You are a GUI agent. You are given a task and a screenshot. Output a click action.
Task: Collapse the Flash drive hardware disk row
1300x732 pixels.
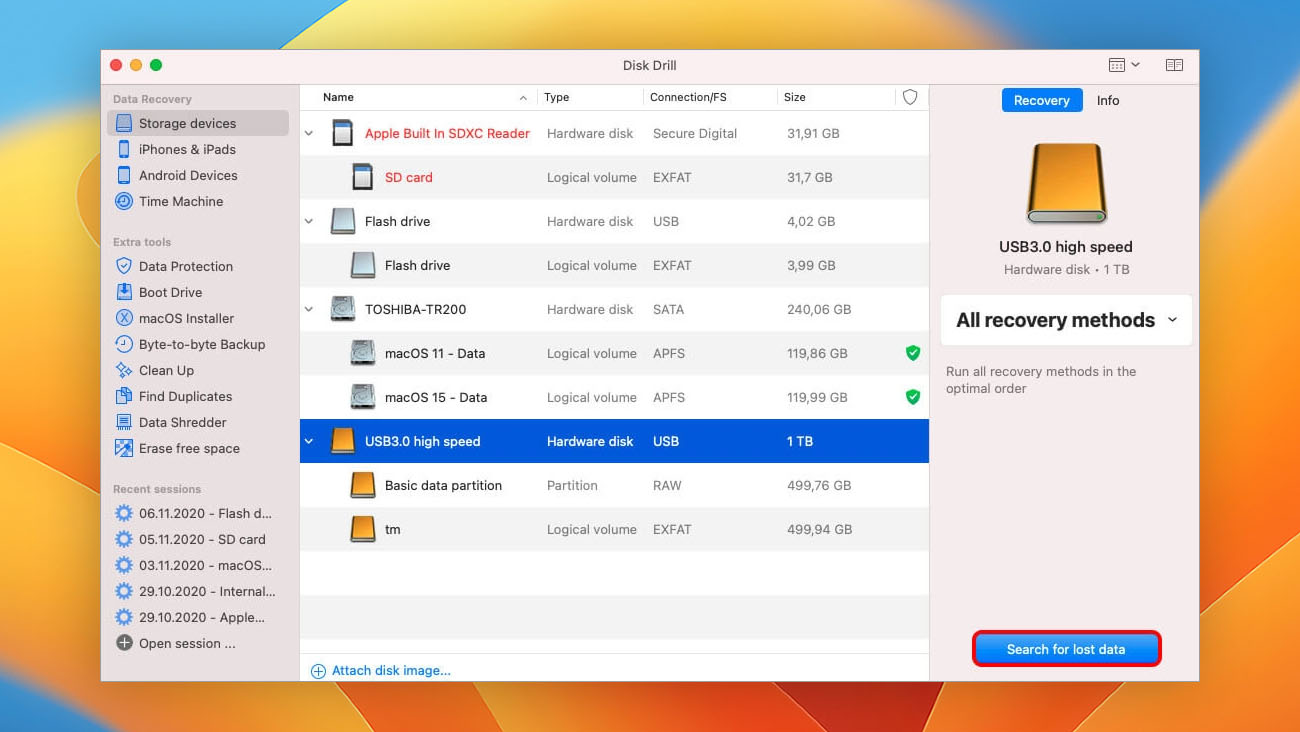pos(309,221)
